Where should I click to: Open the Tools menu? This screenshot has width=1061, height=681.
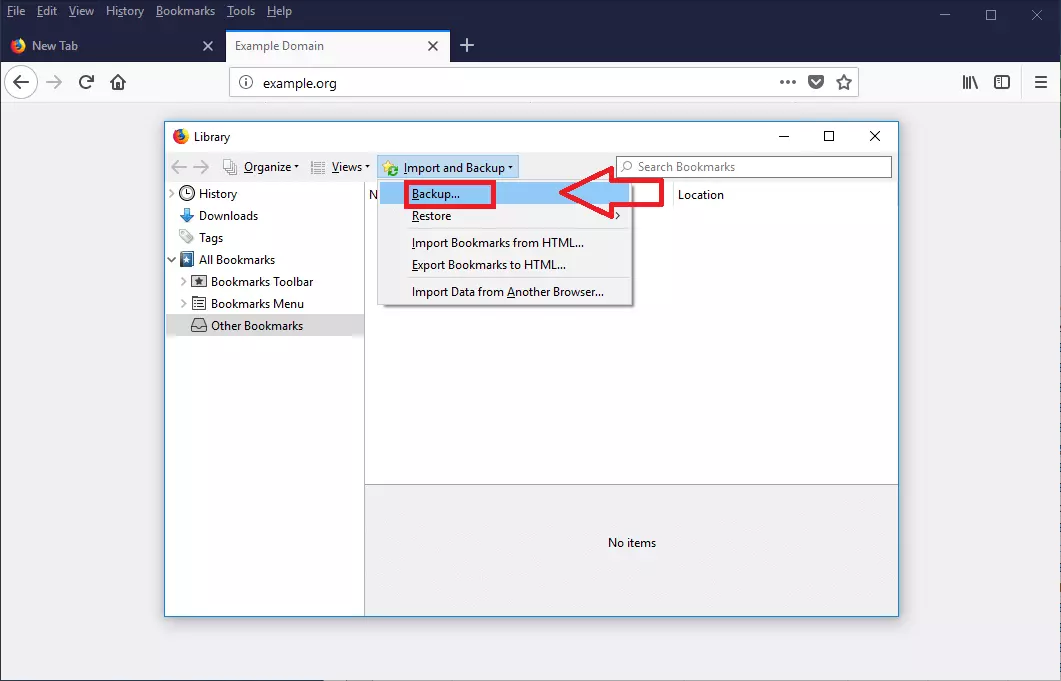click(241, 12)
